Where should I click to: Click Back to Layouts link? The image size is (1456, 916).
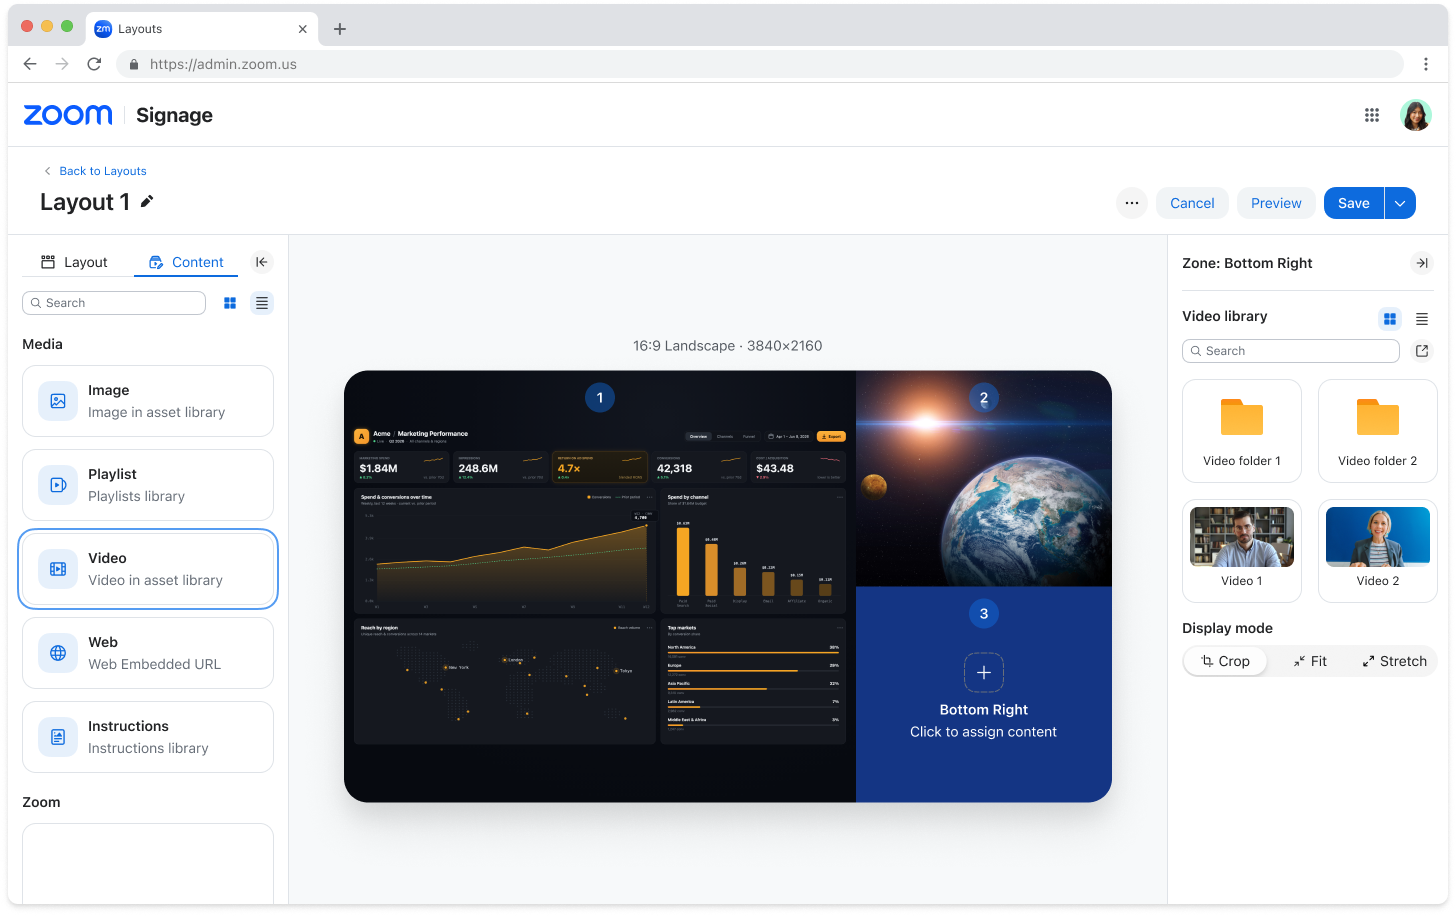coord(96,171)
